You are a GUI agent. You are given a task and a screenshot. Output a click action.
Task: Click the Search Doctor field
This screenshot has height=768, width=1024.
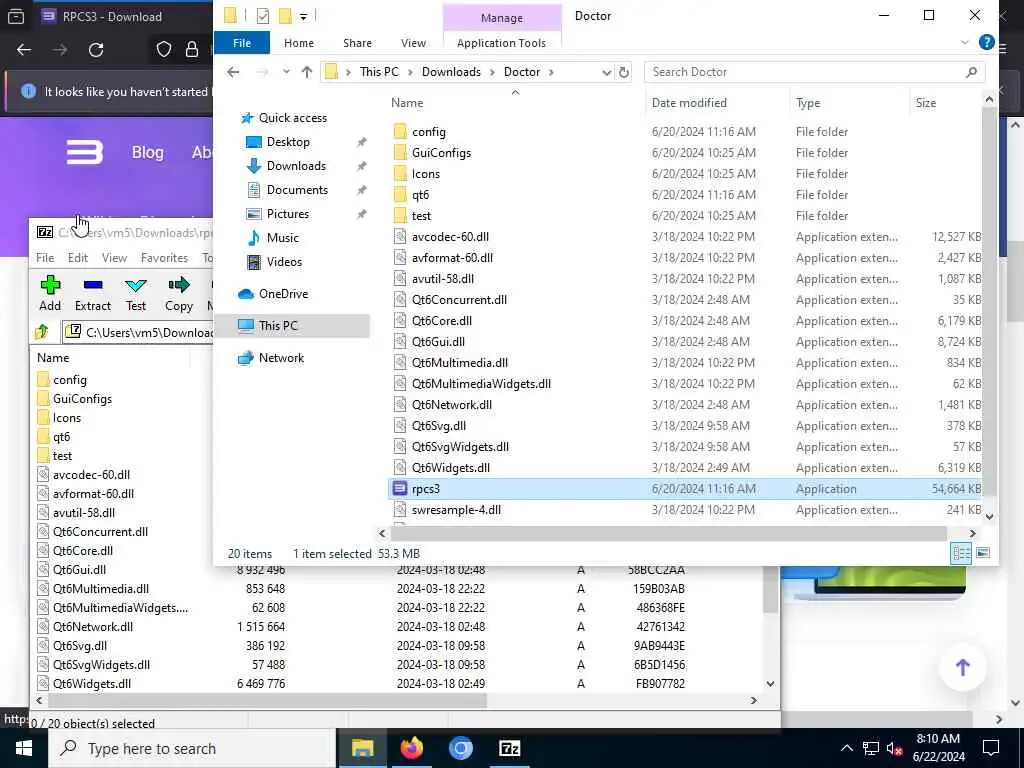pos(814,72)
